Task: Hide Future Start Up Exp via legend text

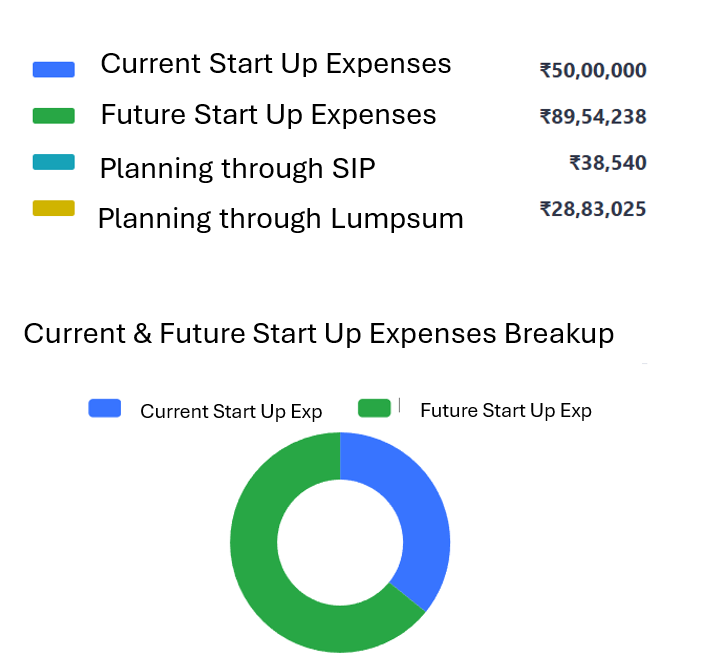Action: [x=505, y=411]
